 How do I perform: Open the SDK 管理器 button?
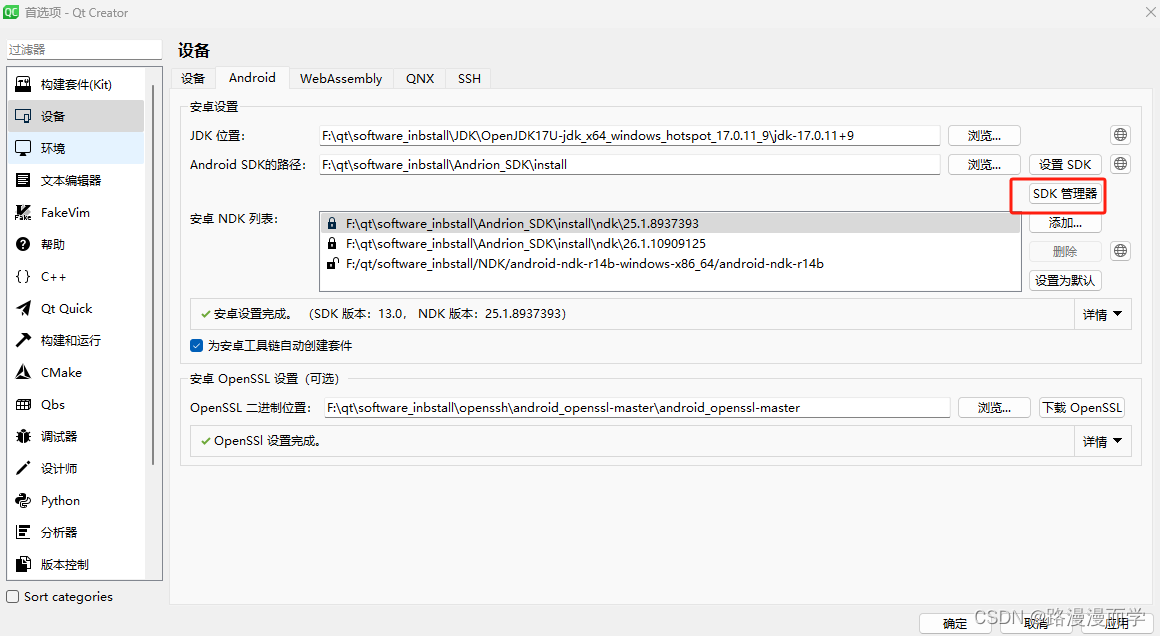point(1065,194)
